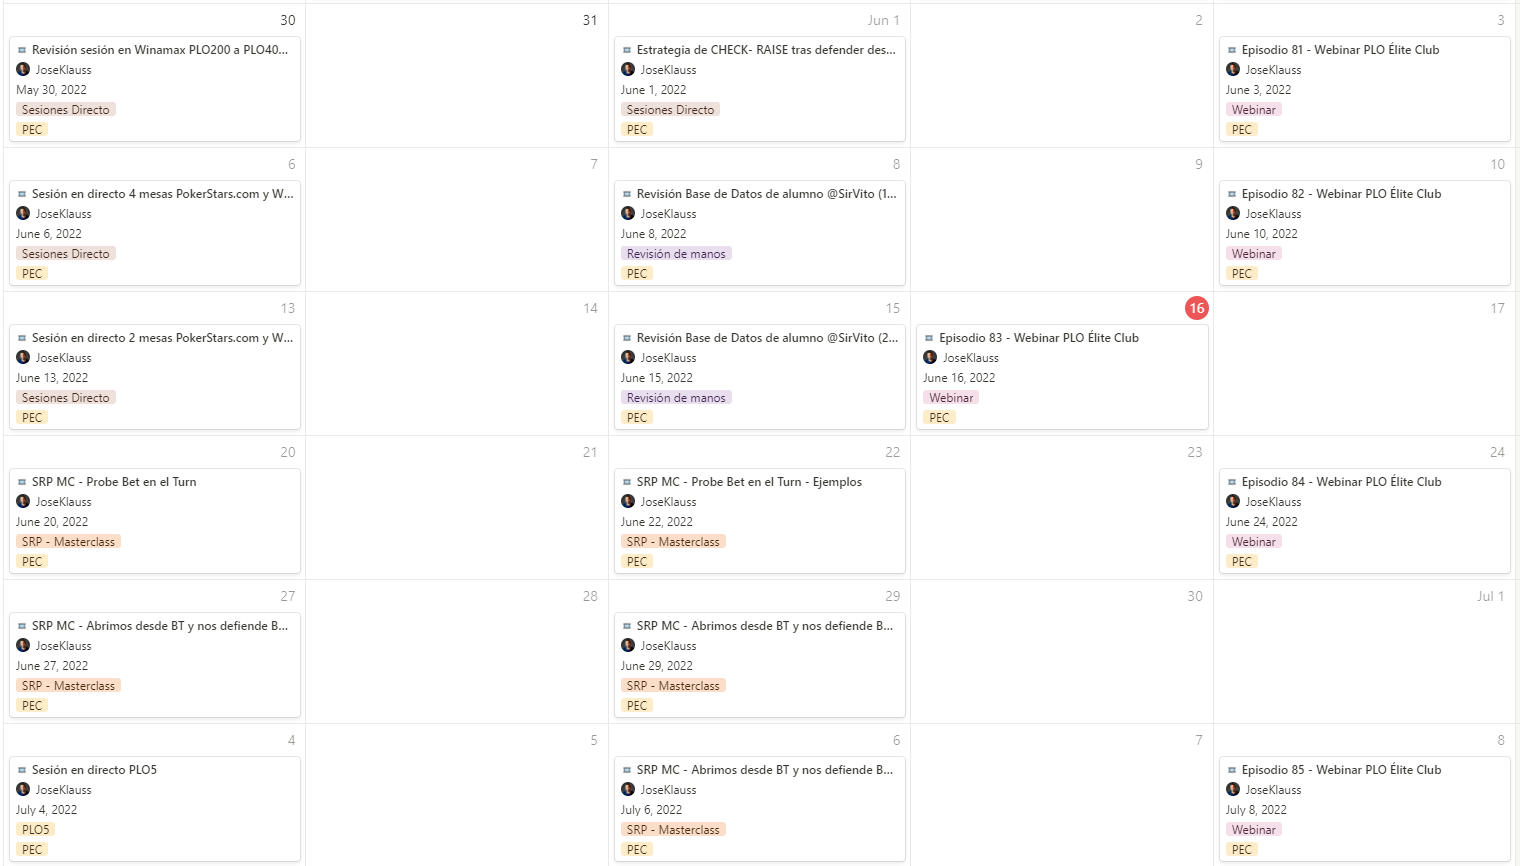Click JoseKlauss avatar on Episodio 84 card
The image size is (1520, 866).
1233,502
